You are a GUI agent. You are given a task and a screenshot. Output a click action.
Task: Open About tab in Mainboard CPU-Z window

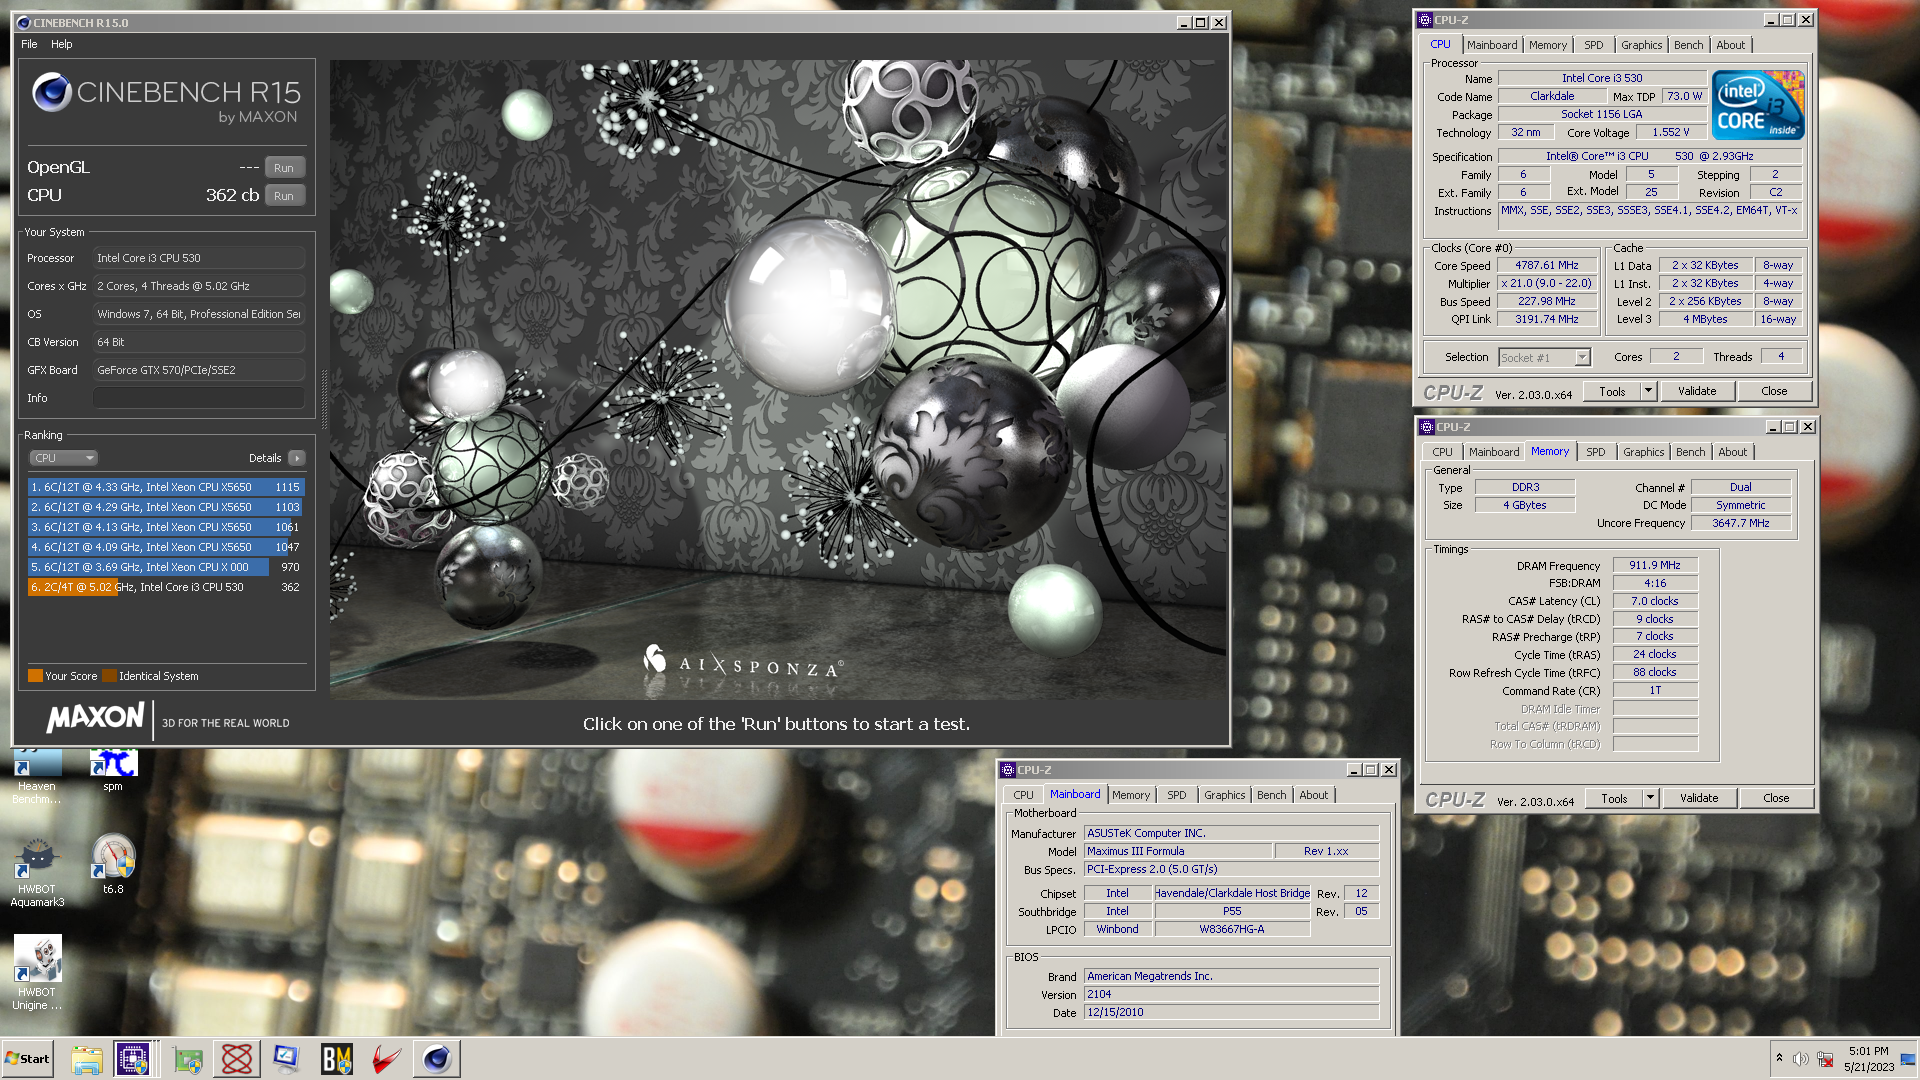pos(1313,795)
